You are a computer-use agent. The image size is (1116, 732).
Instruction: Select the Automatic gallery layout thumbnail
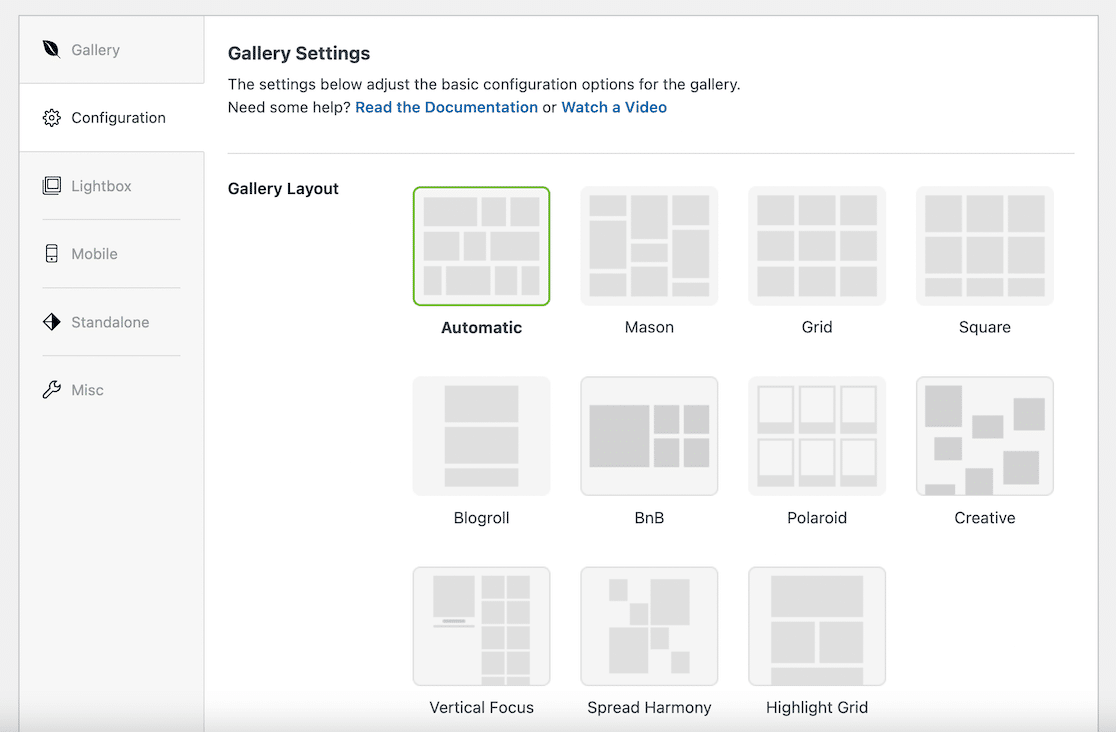click(481, 246)
